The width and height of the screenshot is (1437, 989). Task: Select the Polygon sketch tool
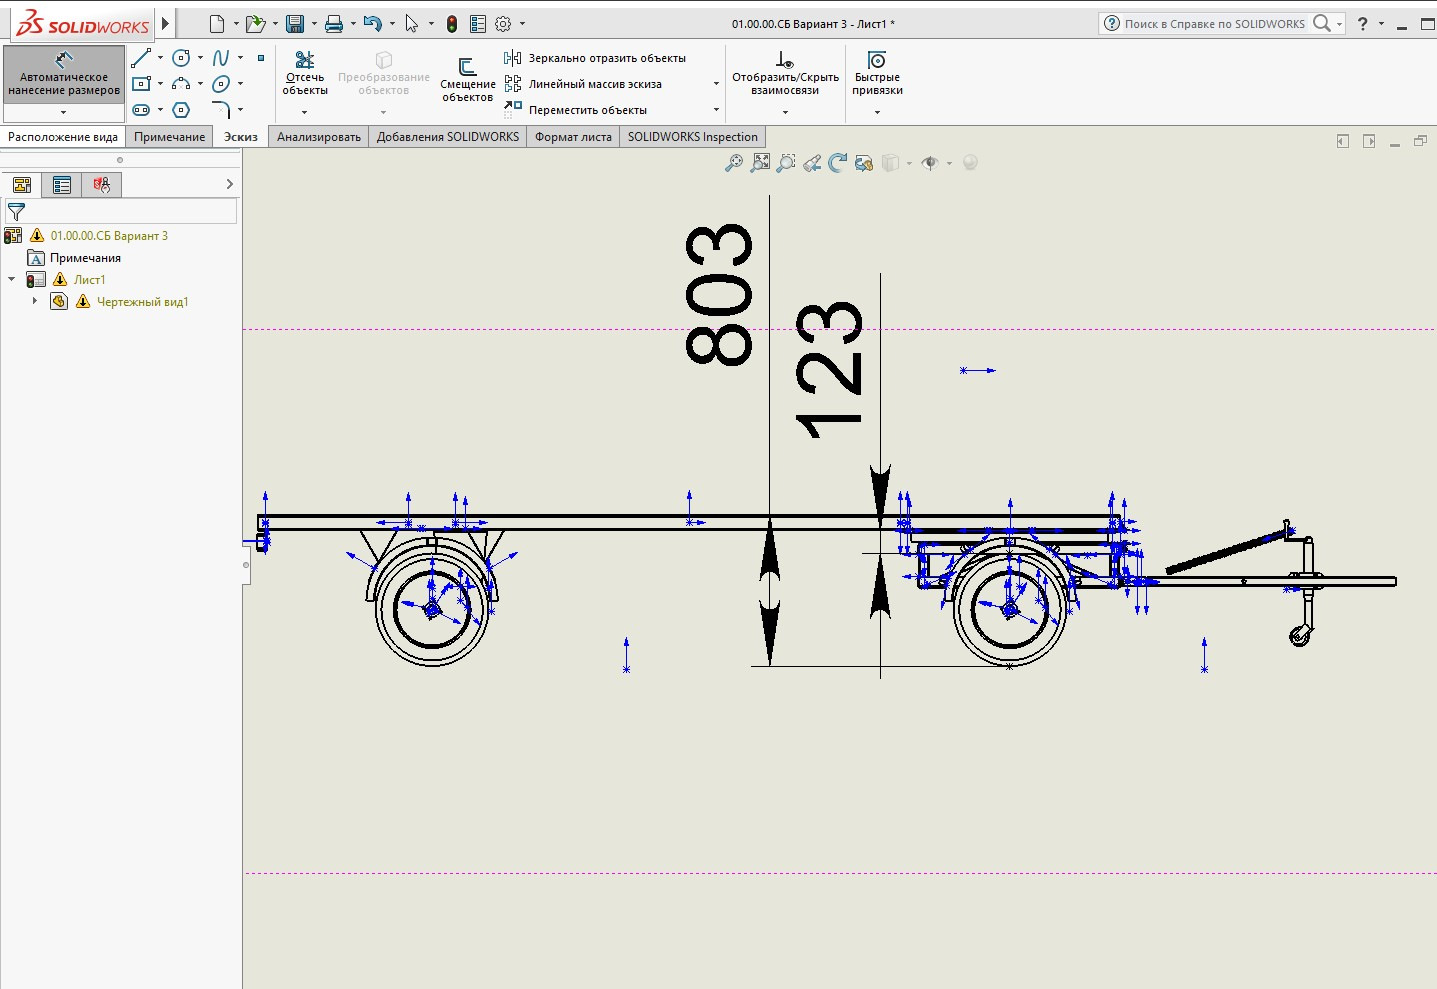181,110
